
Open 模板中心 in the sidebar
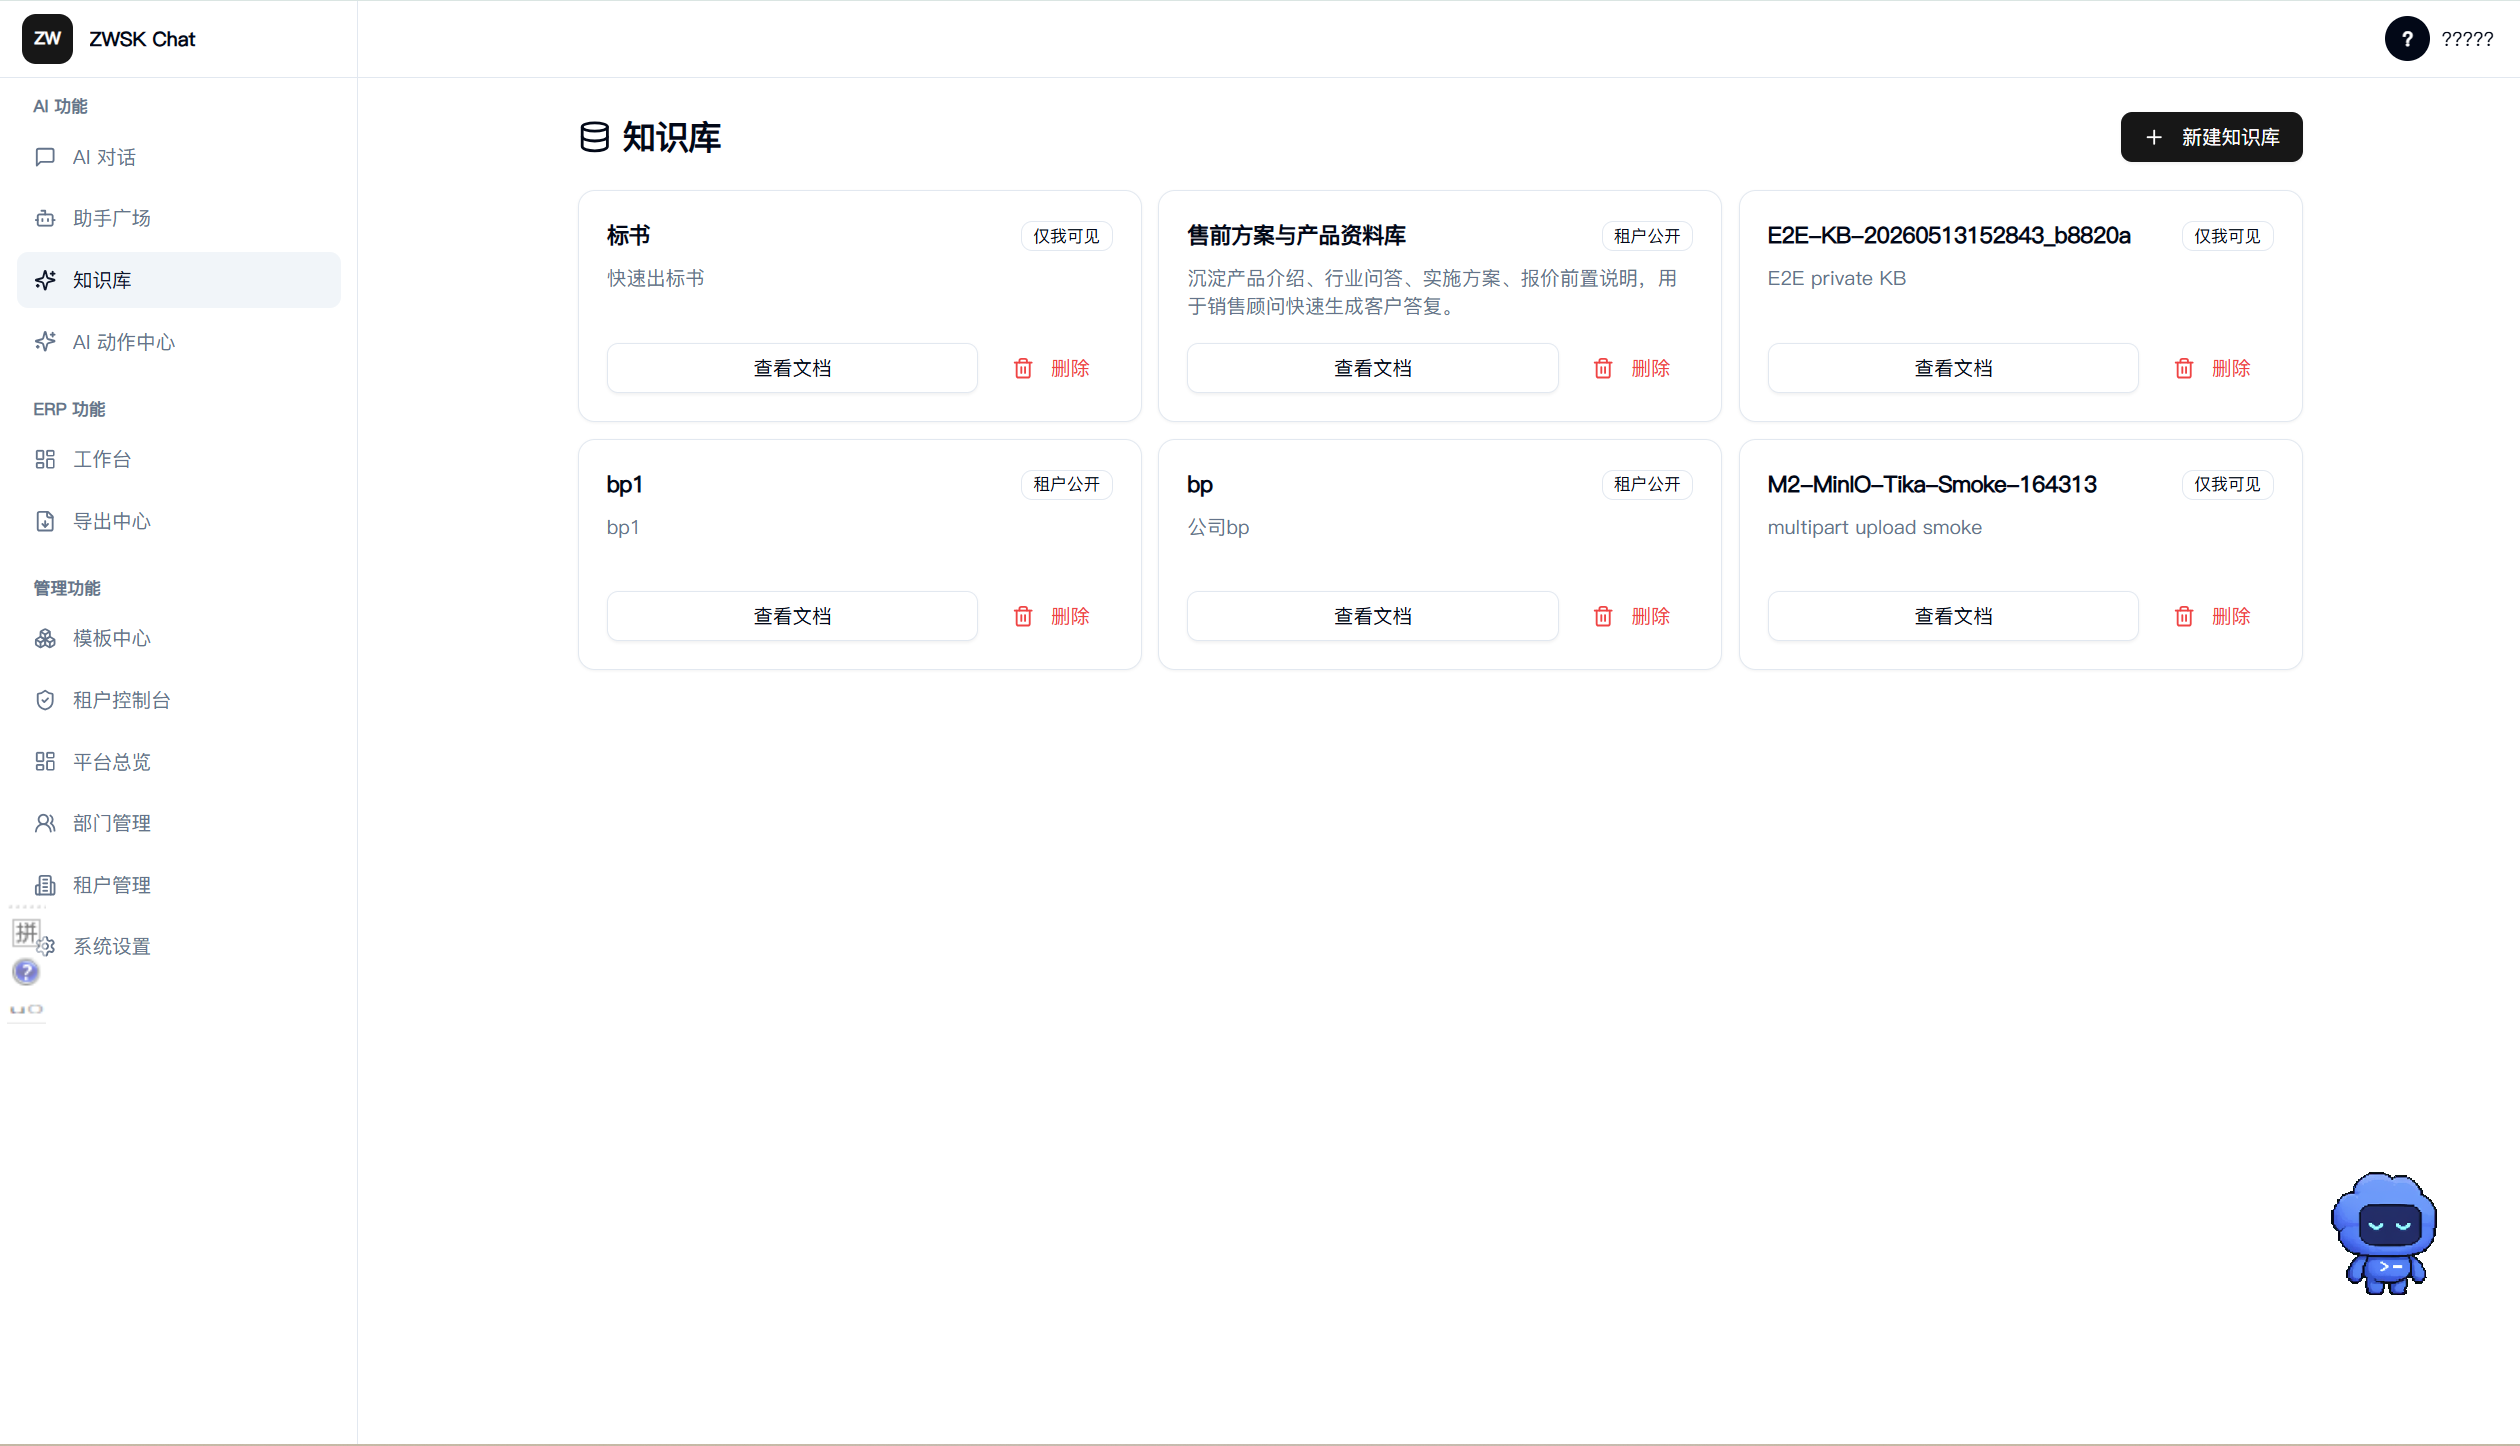[x=179, y=638]
